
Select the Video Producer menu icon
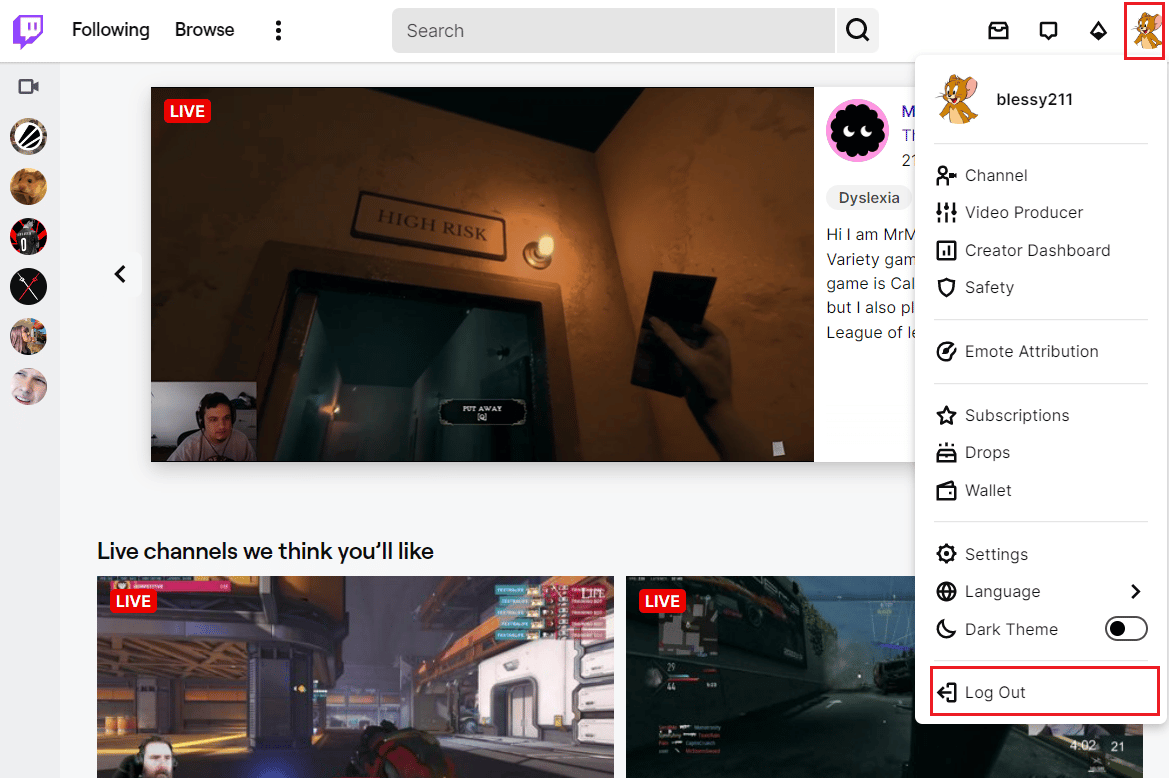pyautogui.click(x=945, y=212)
